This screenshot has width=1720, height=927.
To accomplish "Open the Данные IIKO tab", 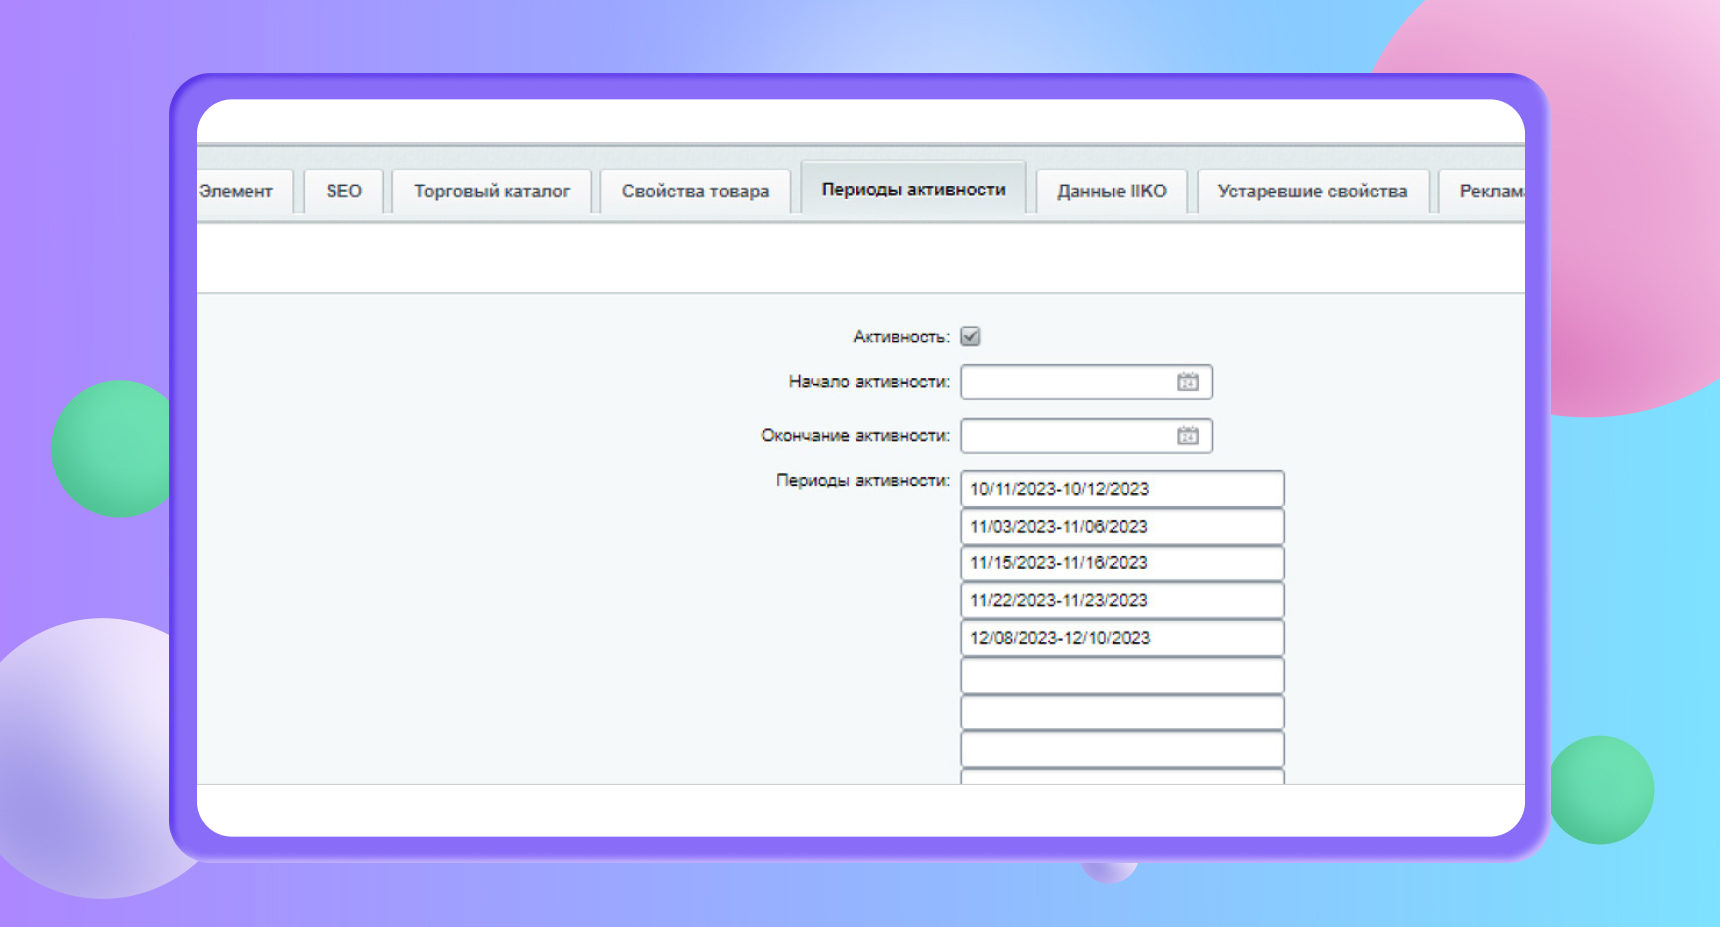I will click(1112, 191).
